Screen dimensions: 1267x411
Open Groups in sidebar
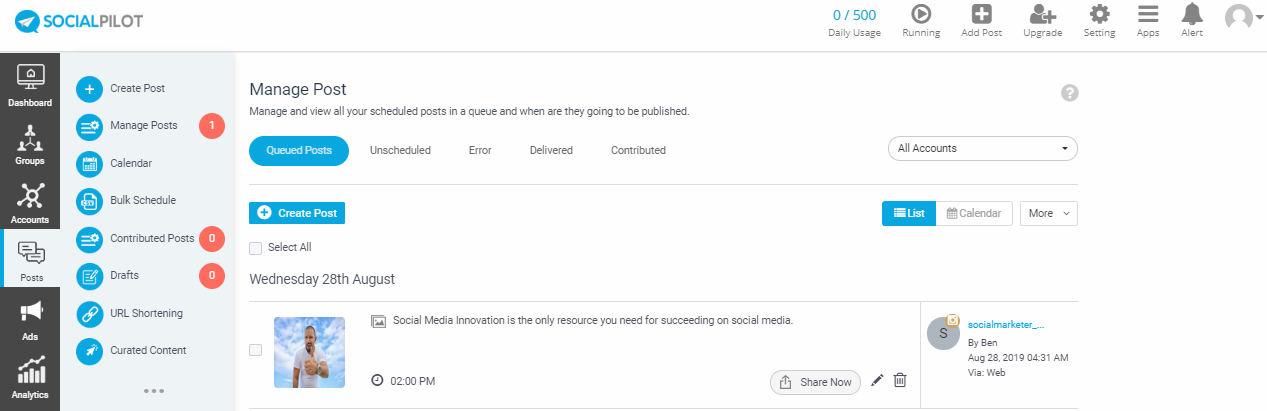click(x=30, y=143)
